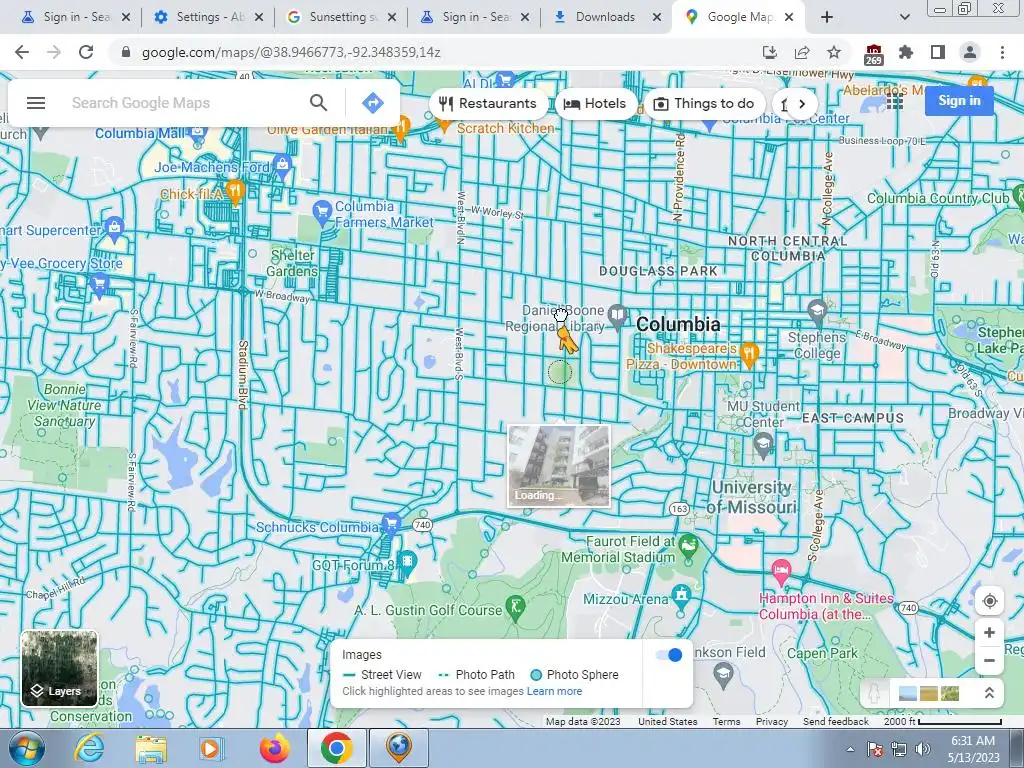Click the Pegman Street View icon at bottom

click(874, 693)
